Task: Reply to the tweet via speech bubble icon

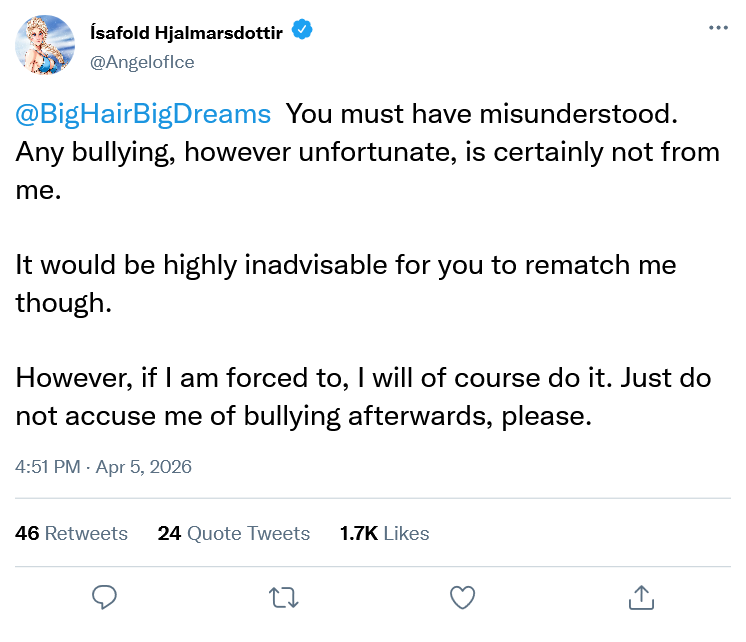Action: (106, 597)
